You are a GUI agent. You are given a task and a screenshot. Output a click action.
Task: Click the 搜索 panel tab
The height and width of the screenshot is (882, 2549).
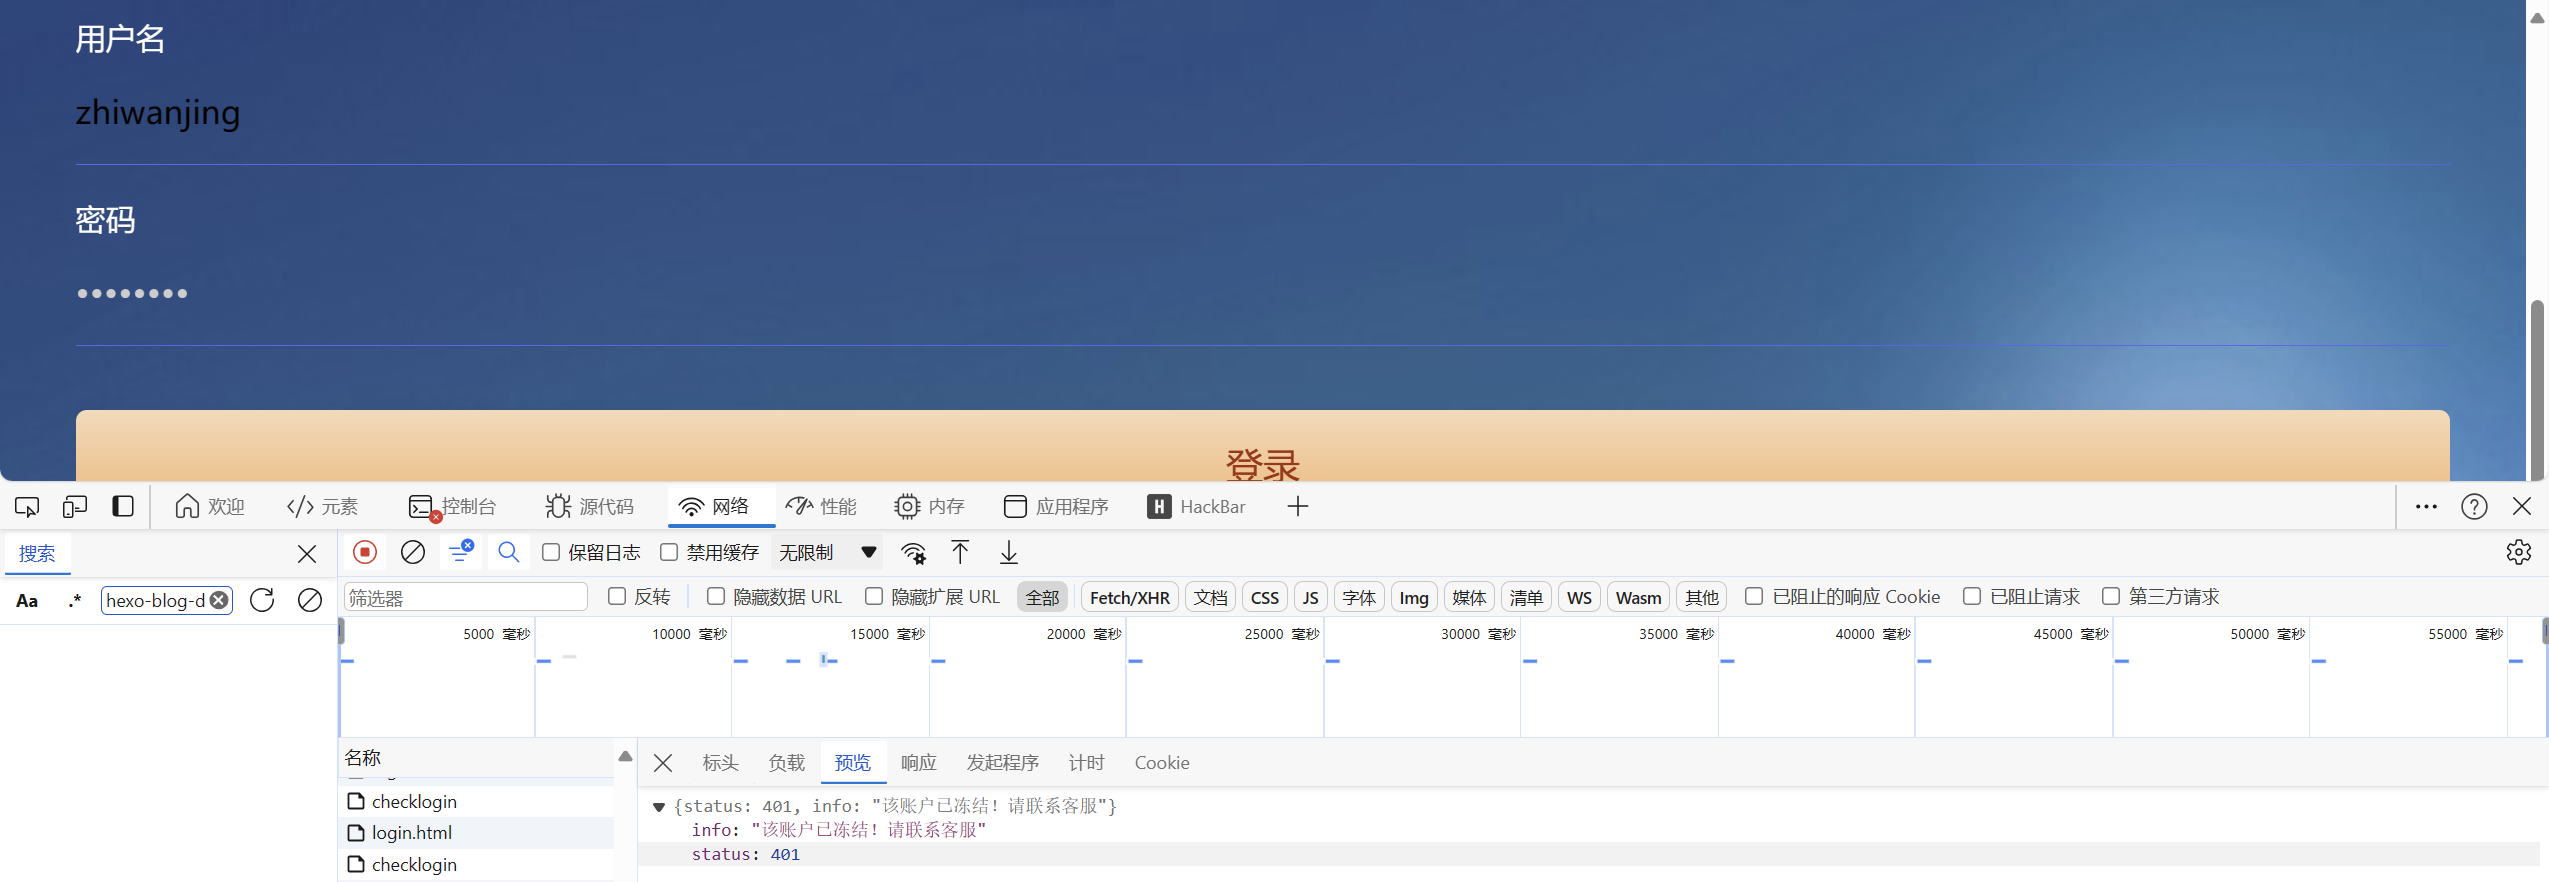tap(37, 554)
